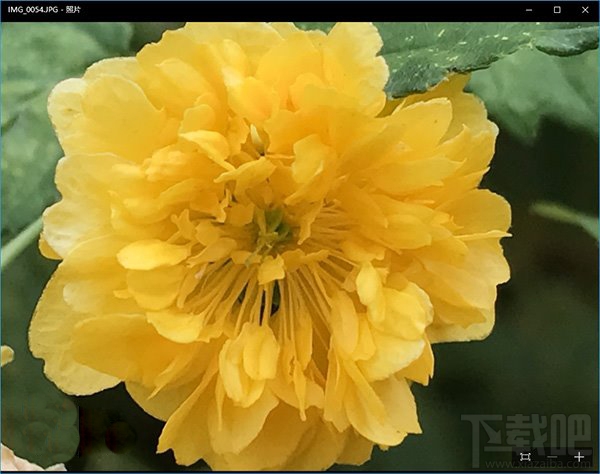The width and height of the screenshot is (600, 474).
Task: Click the blurred green stem on right edge
Action: point(565,214)
